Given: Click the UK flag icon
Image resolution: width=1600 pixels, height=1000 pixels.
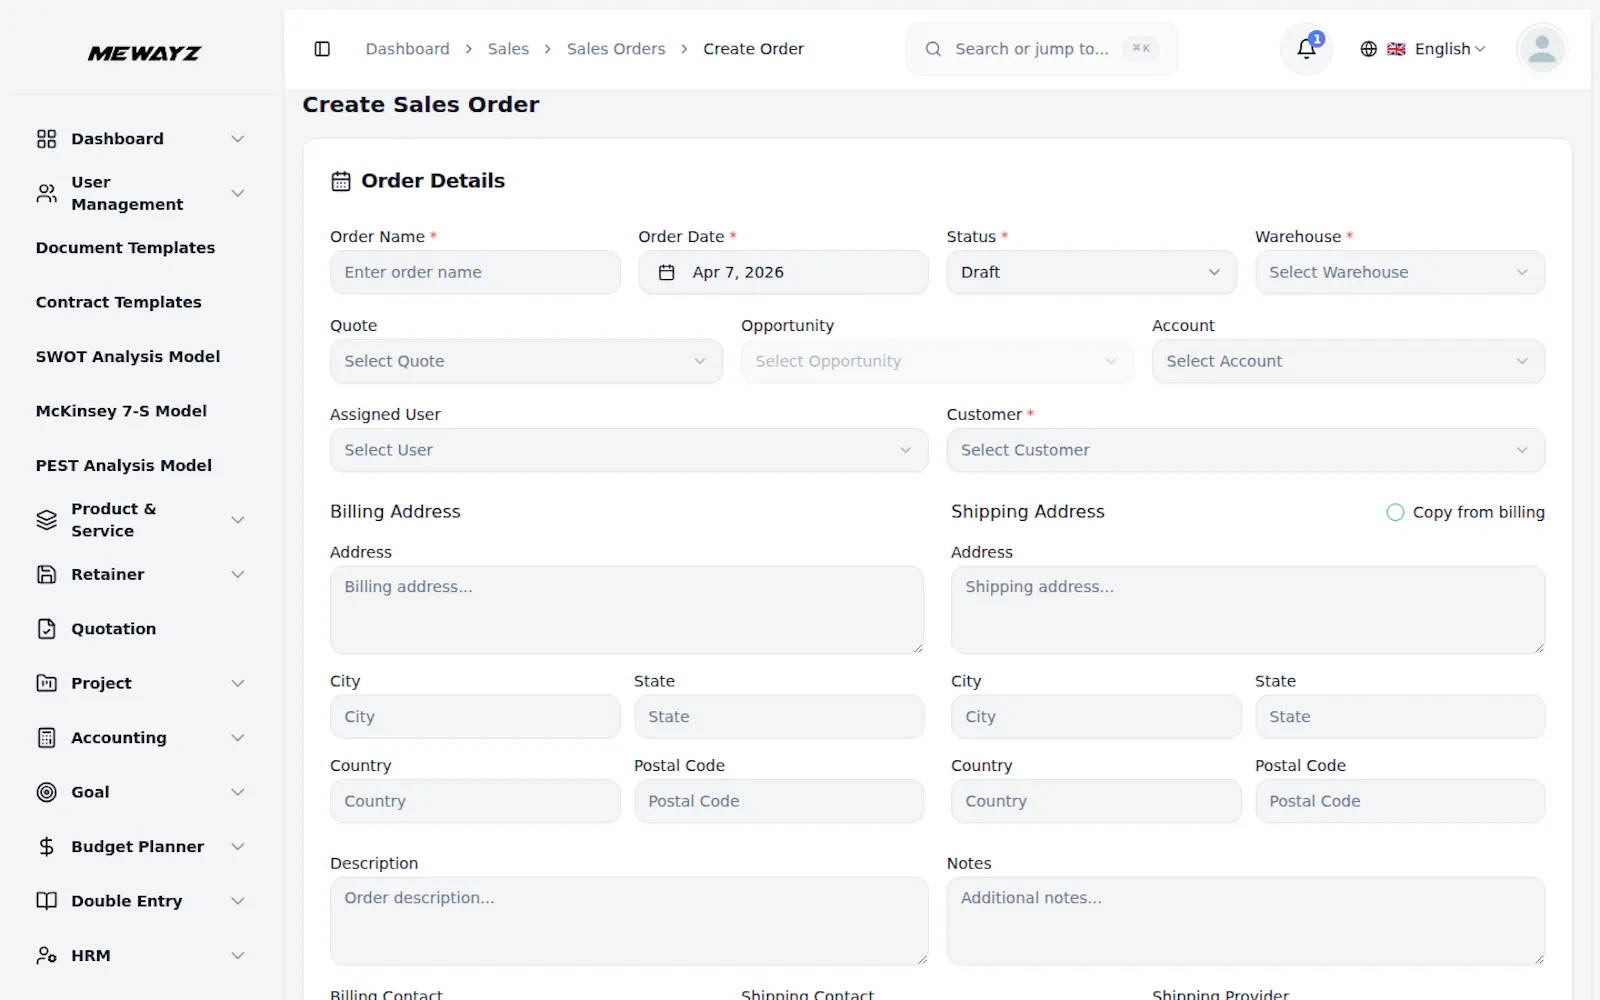Looking at the screenshot, I should click(x=1396, y=49).
